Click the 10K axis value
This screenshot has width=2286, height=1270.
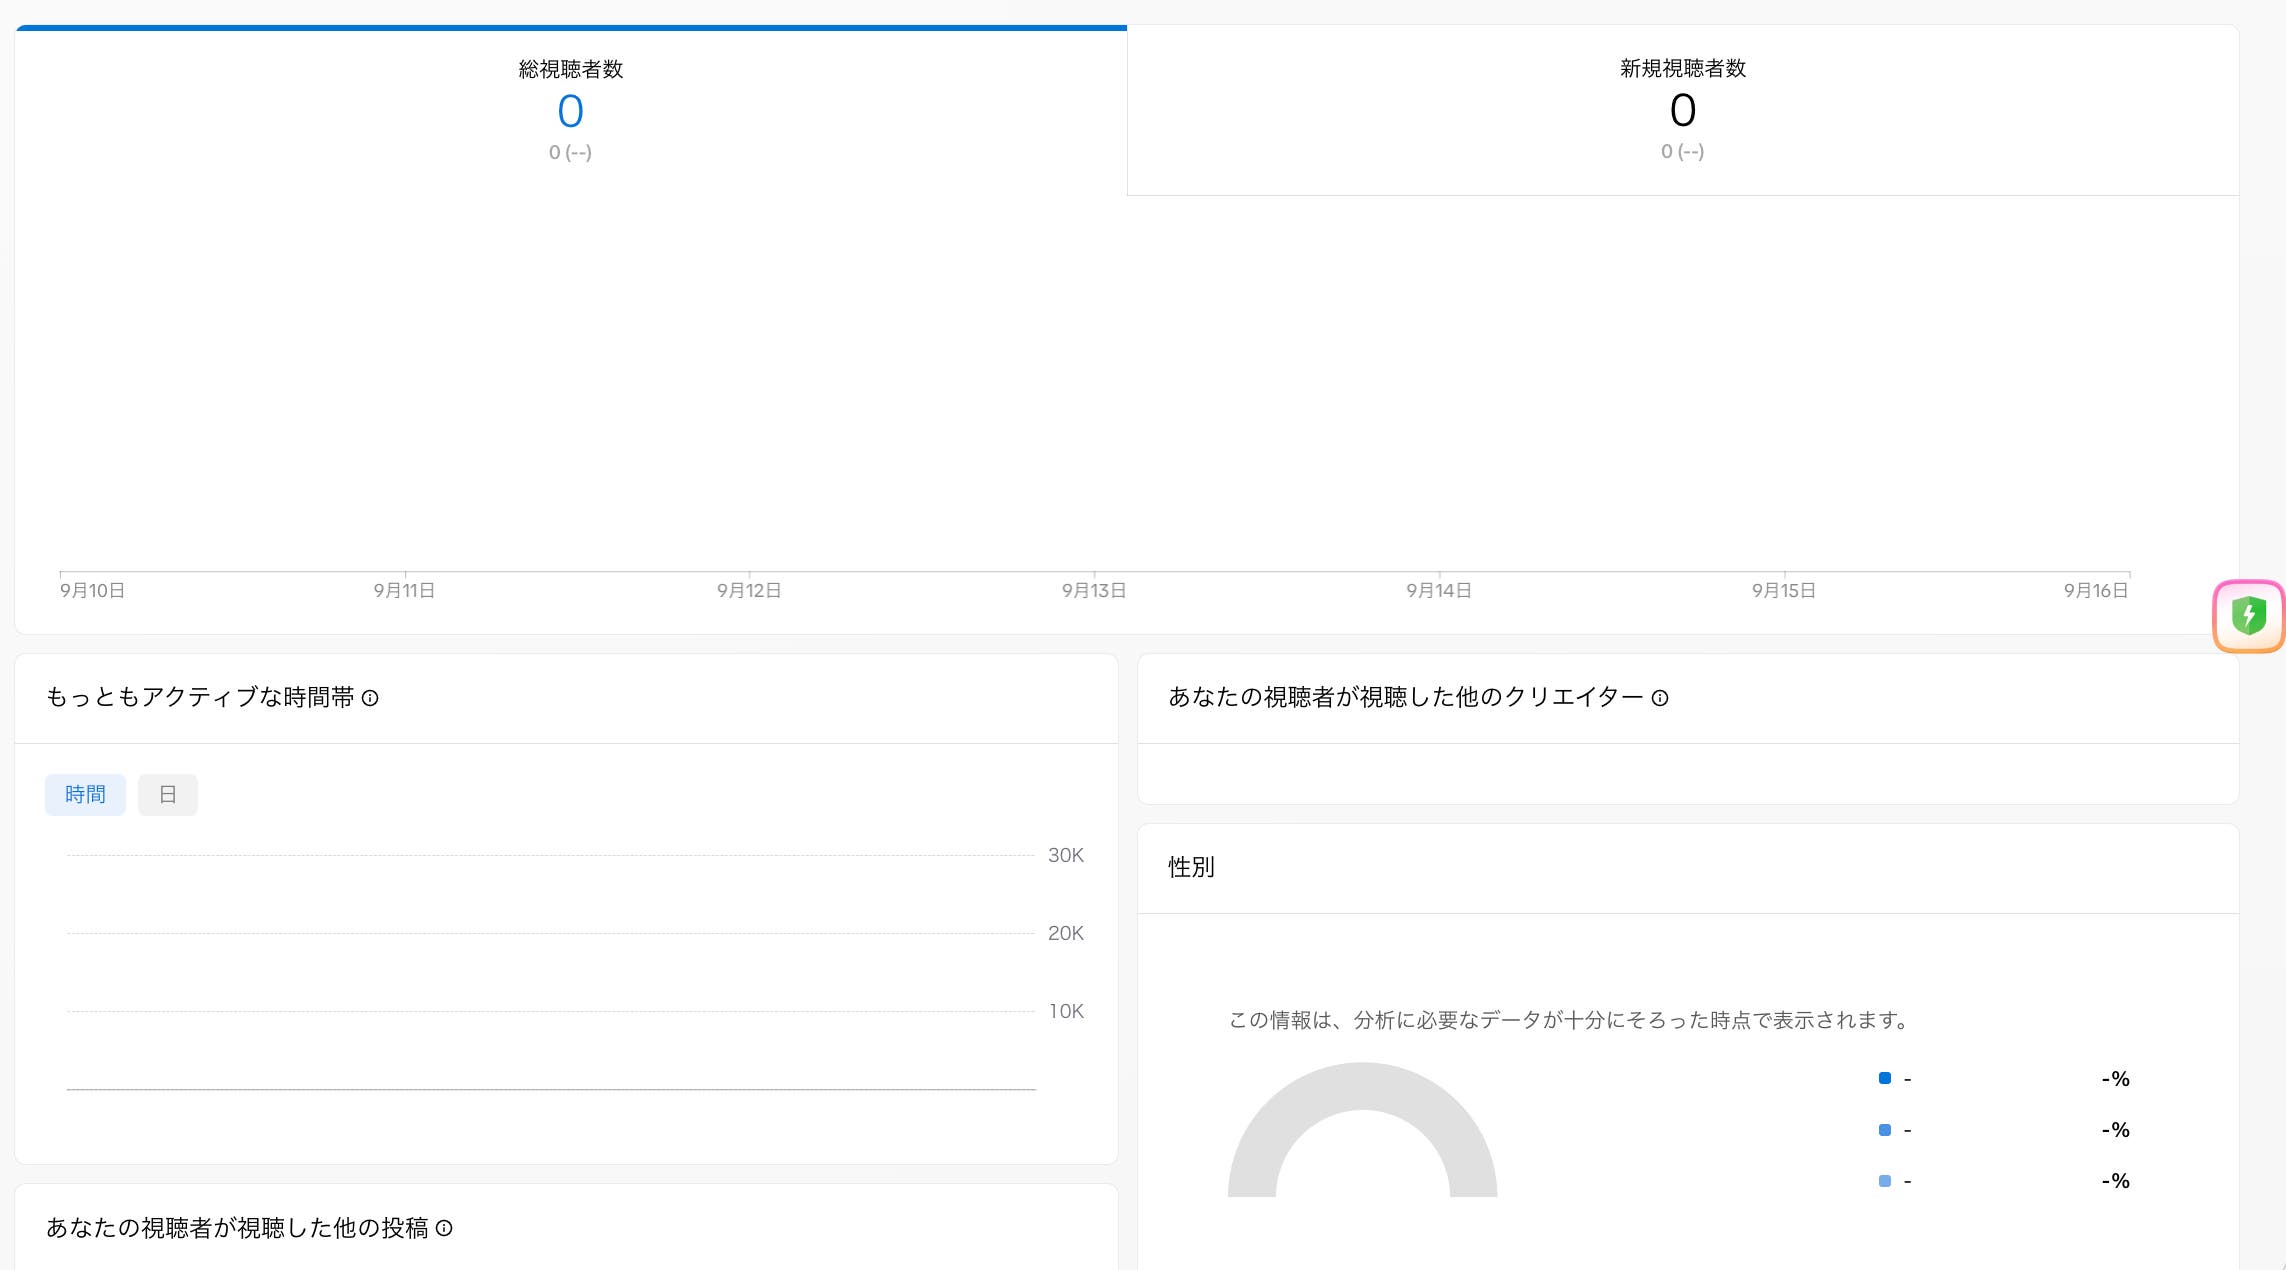pyautogui.click(x=1066, y=1011)
